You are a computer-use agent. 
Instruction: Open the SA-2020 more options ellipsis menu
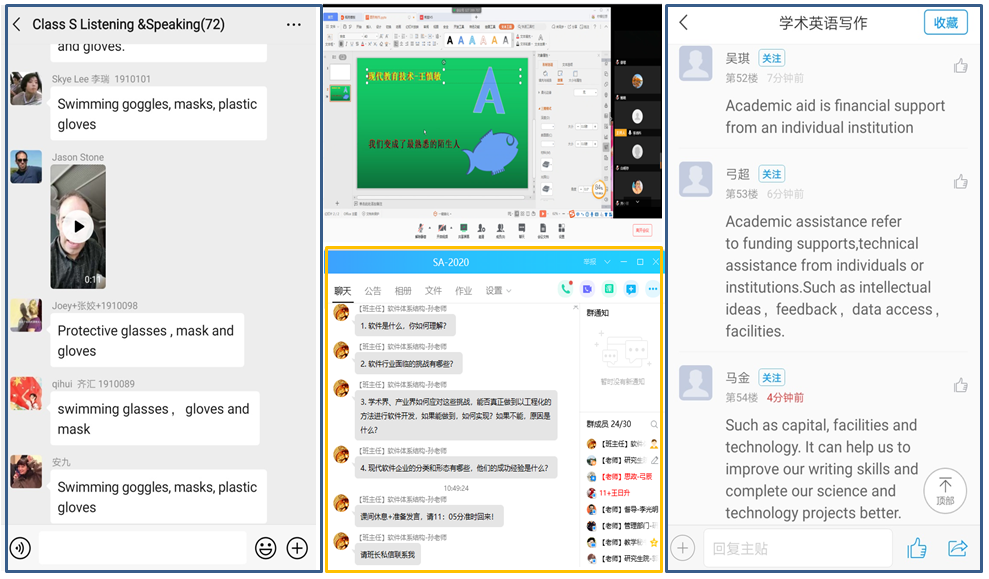pos(653,290)
